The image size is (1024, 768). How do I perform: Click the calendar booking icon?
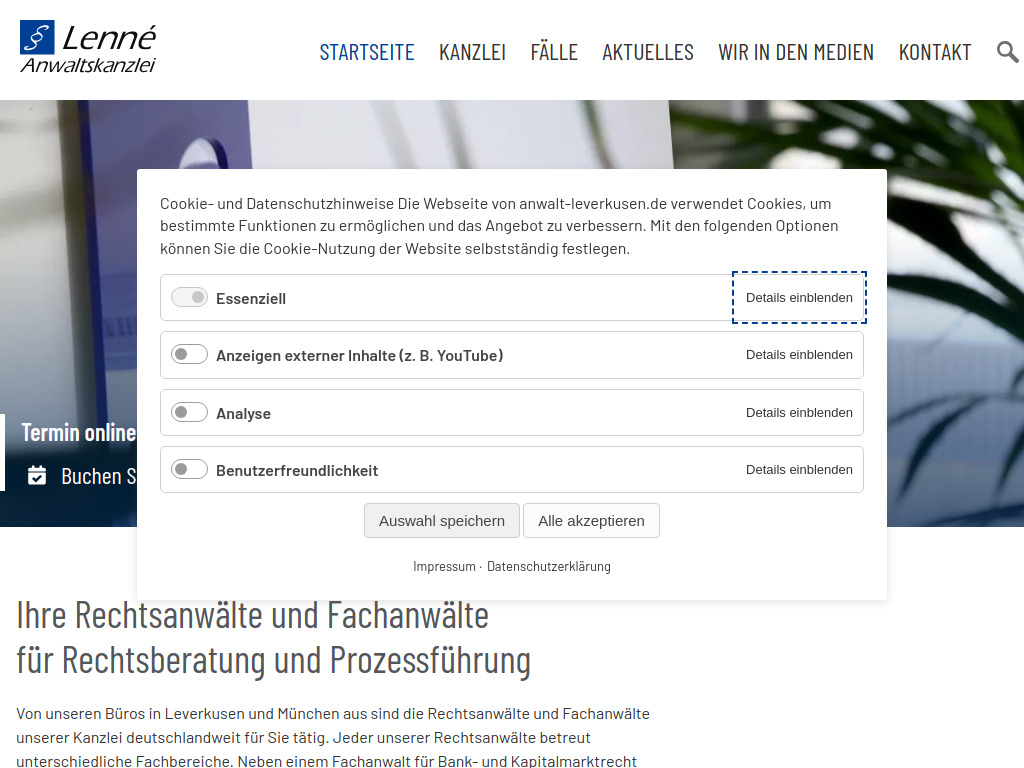click(37, 476)
